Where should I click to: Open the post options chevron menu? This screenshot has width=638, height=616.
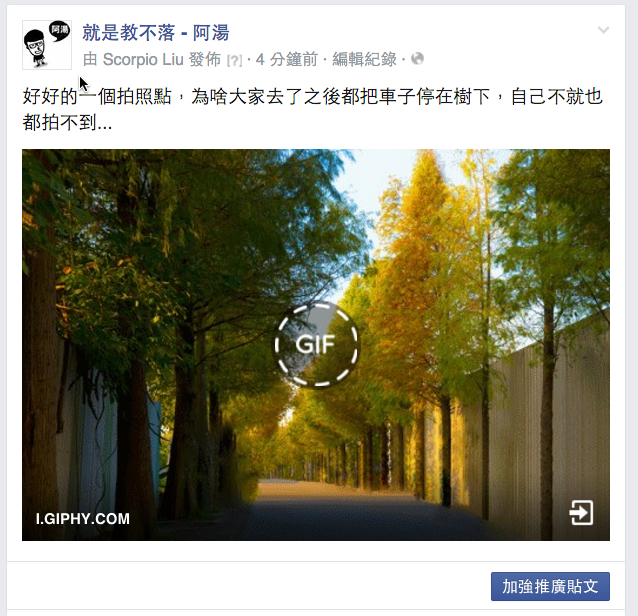[x=603, y=30]
